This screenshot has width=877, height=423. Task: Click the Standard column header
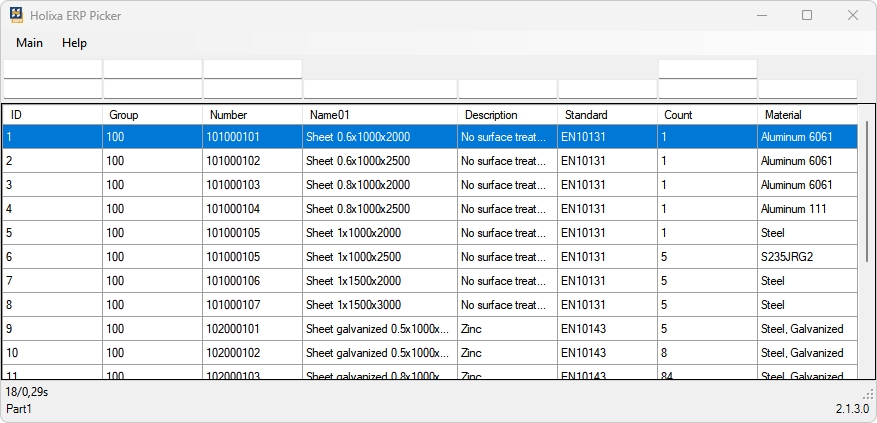(x=607, y=115)
